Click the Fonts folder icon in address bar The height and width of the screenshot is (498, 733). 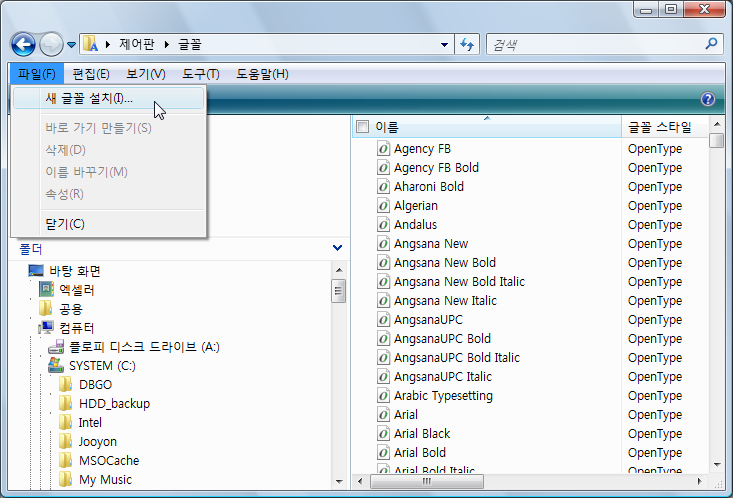pos(90,44)
